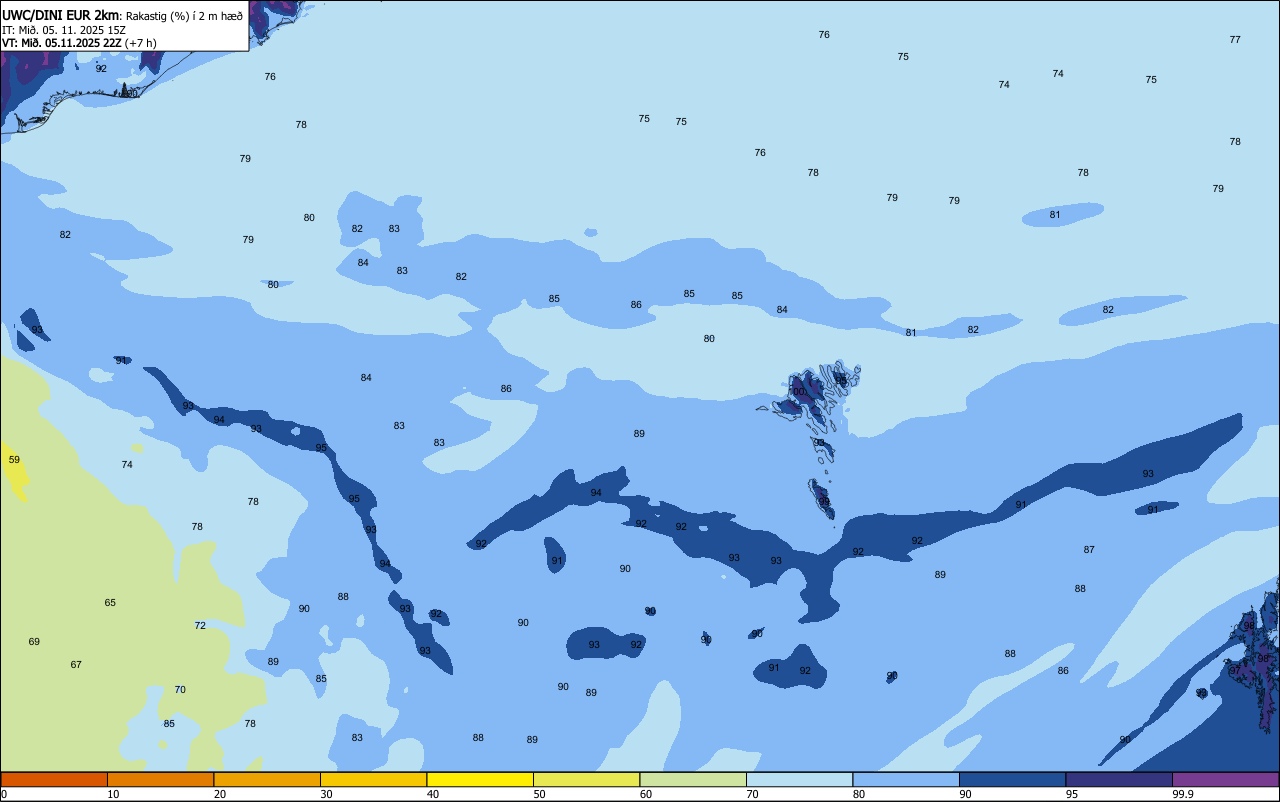This screenshot has height=802, width=1280.
Task: Click the 95–99.9 navy legend band
Action: click(x=1119, y=779)
